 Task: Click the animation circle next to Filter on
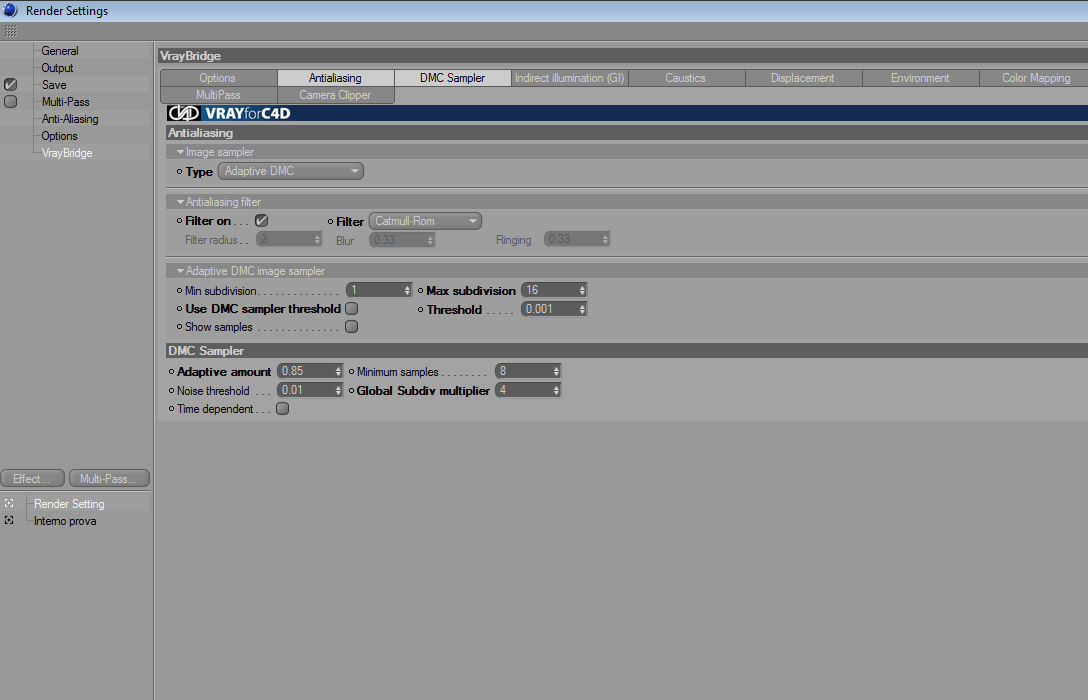(x=180, y=221)
